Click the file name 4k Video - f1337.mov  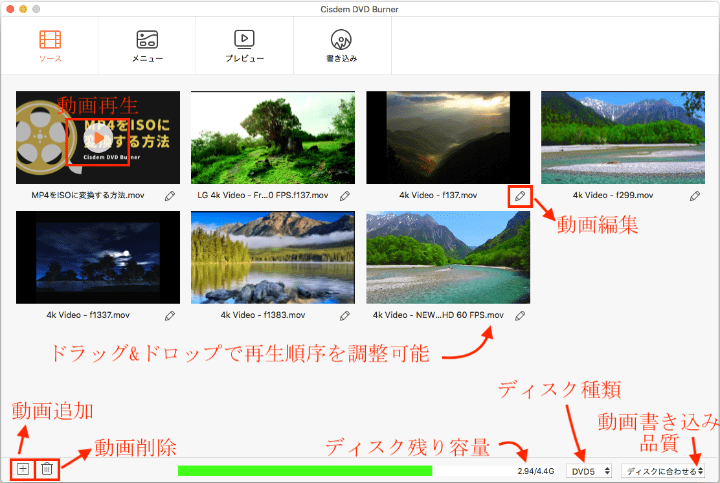click(x=88, y=315)
